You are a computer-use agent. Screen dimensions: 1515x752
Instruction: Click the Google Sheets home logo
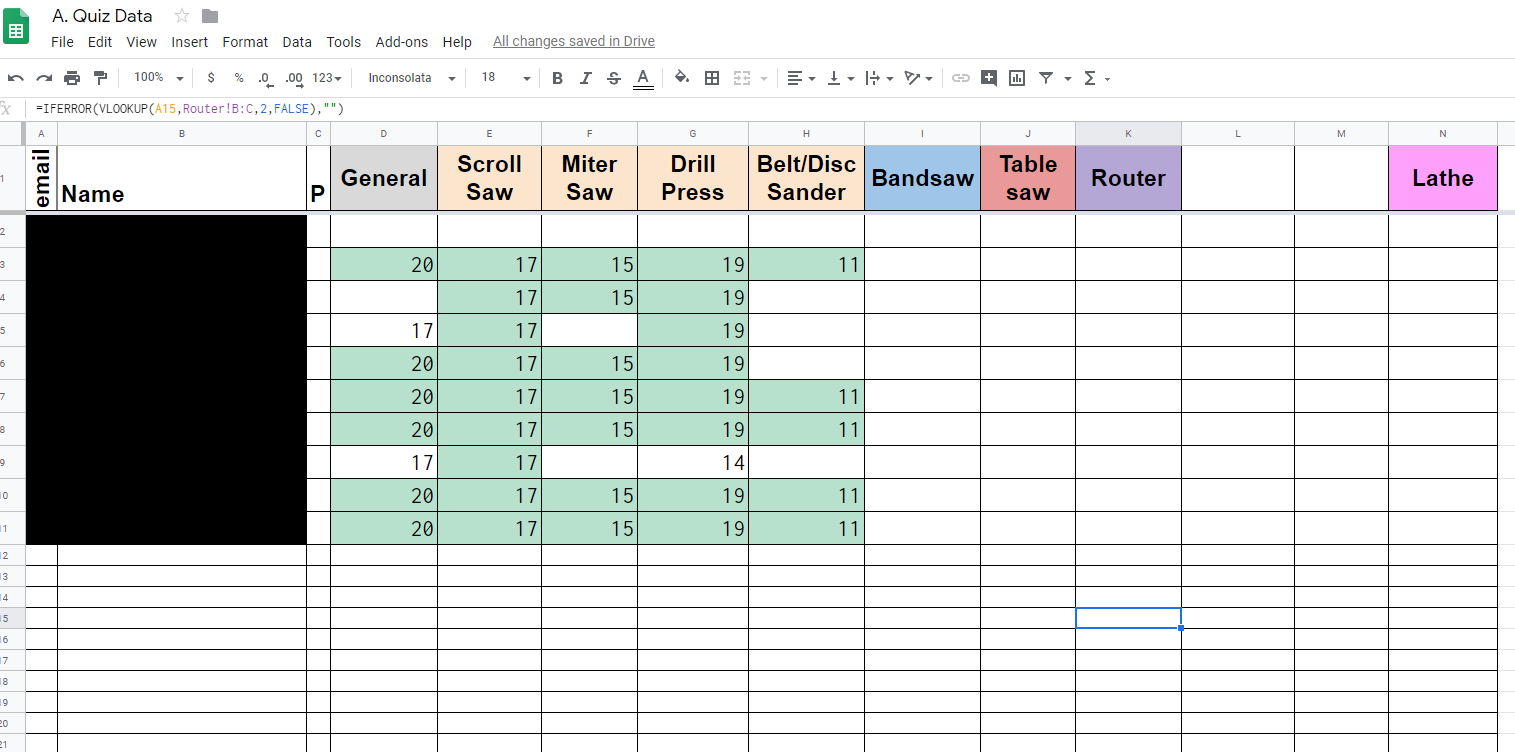pyautogui.click(x=17, y=27)
